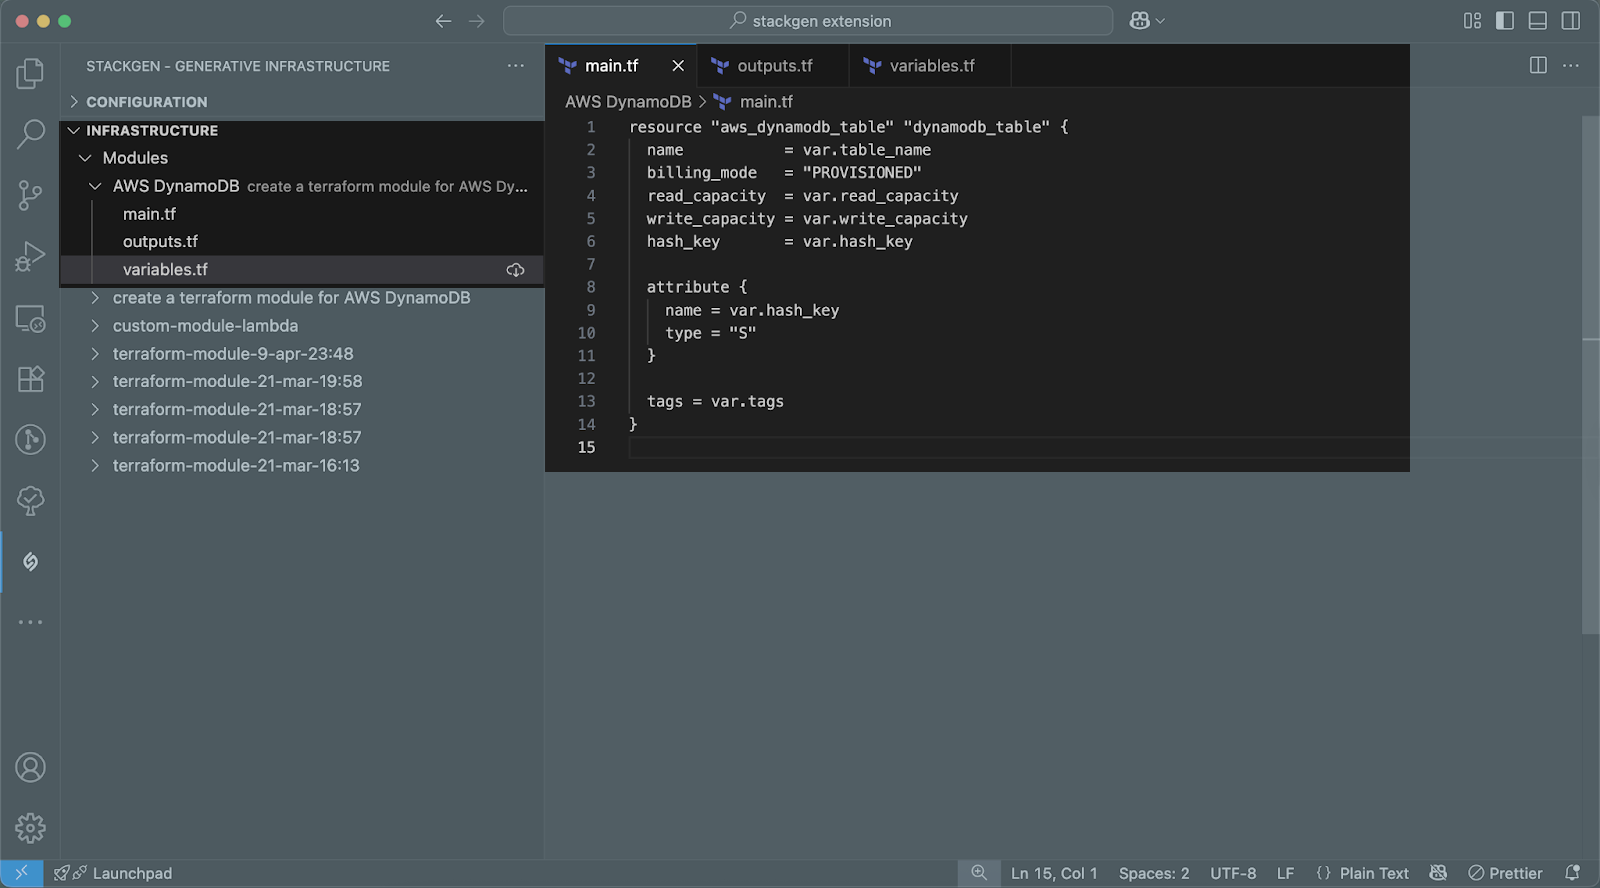This screenshot has width=1600, height=888.
Task: Open the Extensions view
Action: point(30,379)
